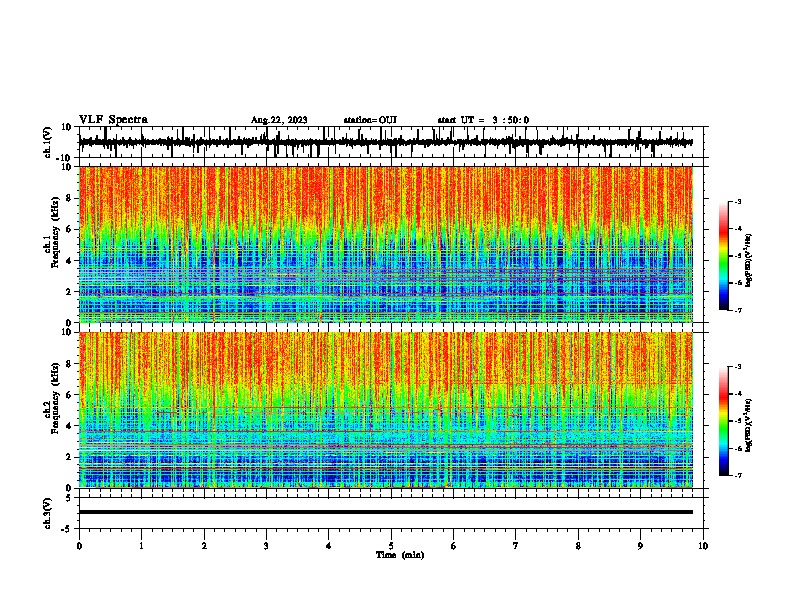Screen dimensions: 792x612
Task: Click the '-10' tick on ch.1(V) axis
Action: point(65,158)
